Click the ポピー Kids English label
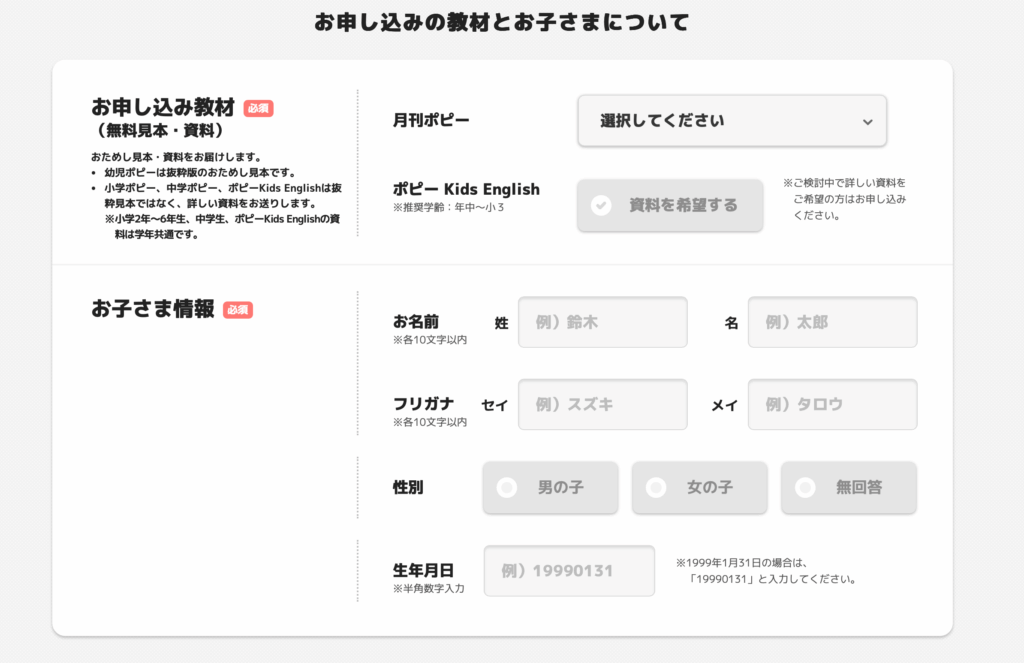1024x663 pixels. 466,189
